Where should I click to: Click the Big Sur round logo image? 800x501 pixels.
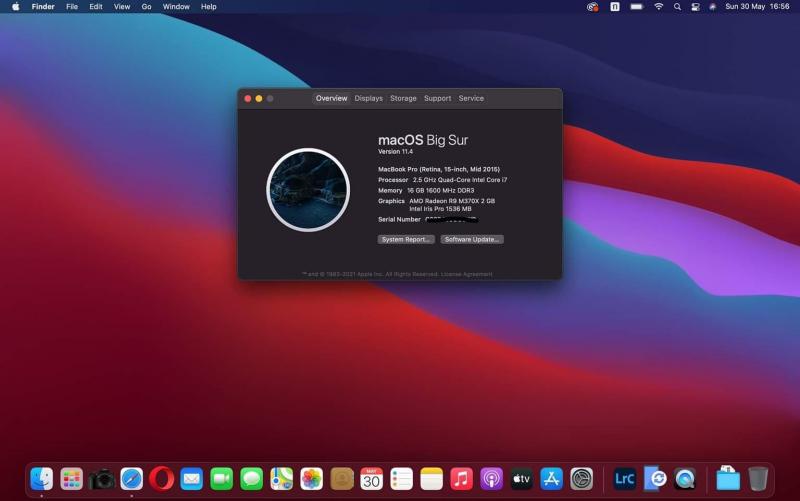tap(308, 190)
